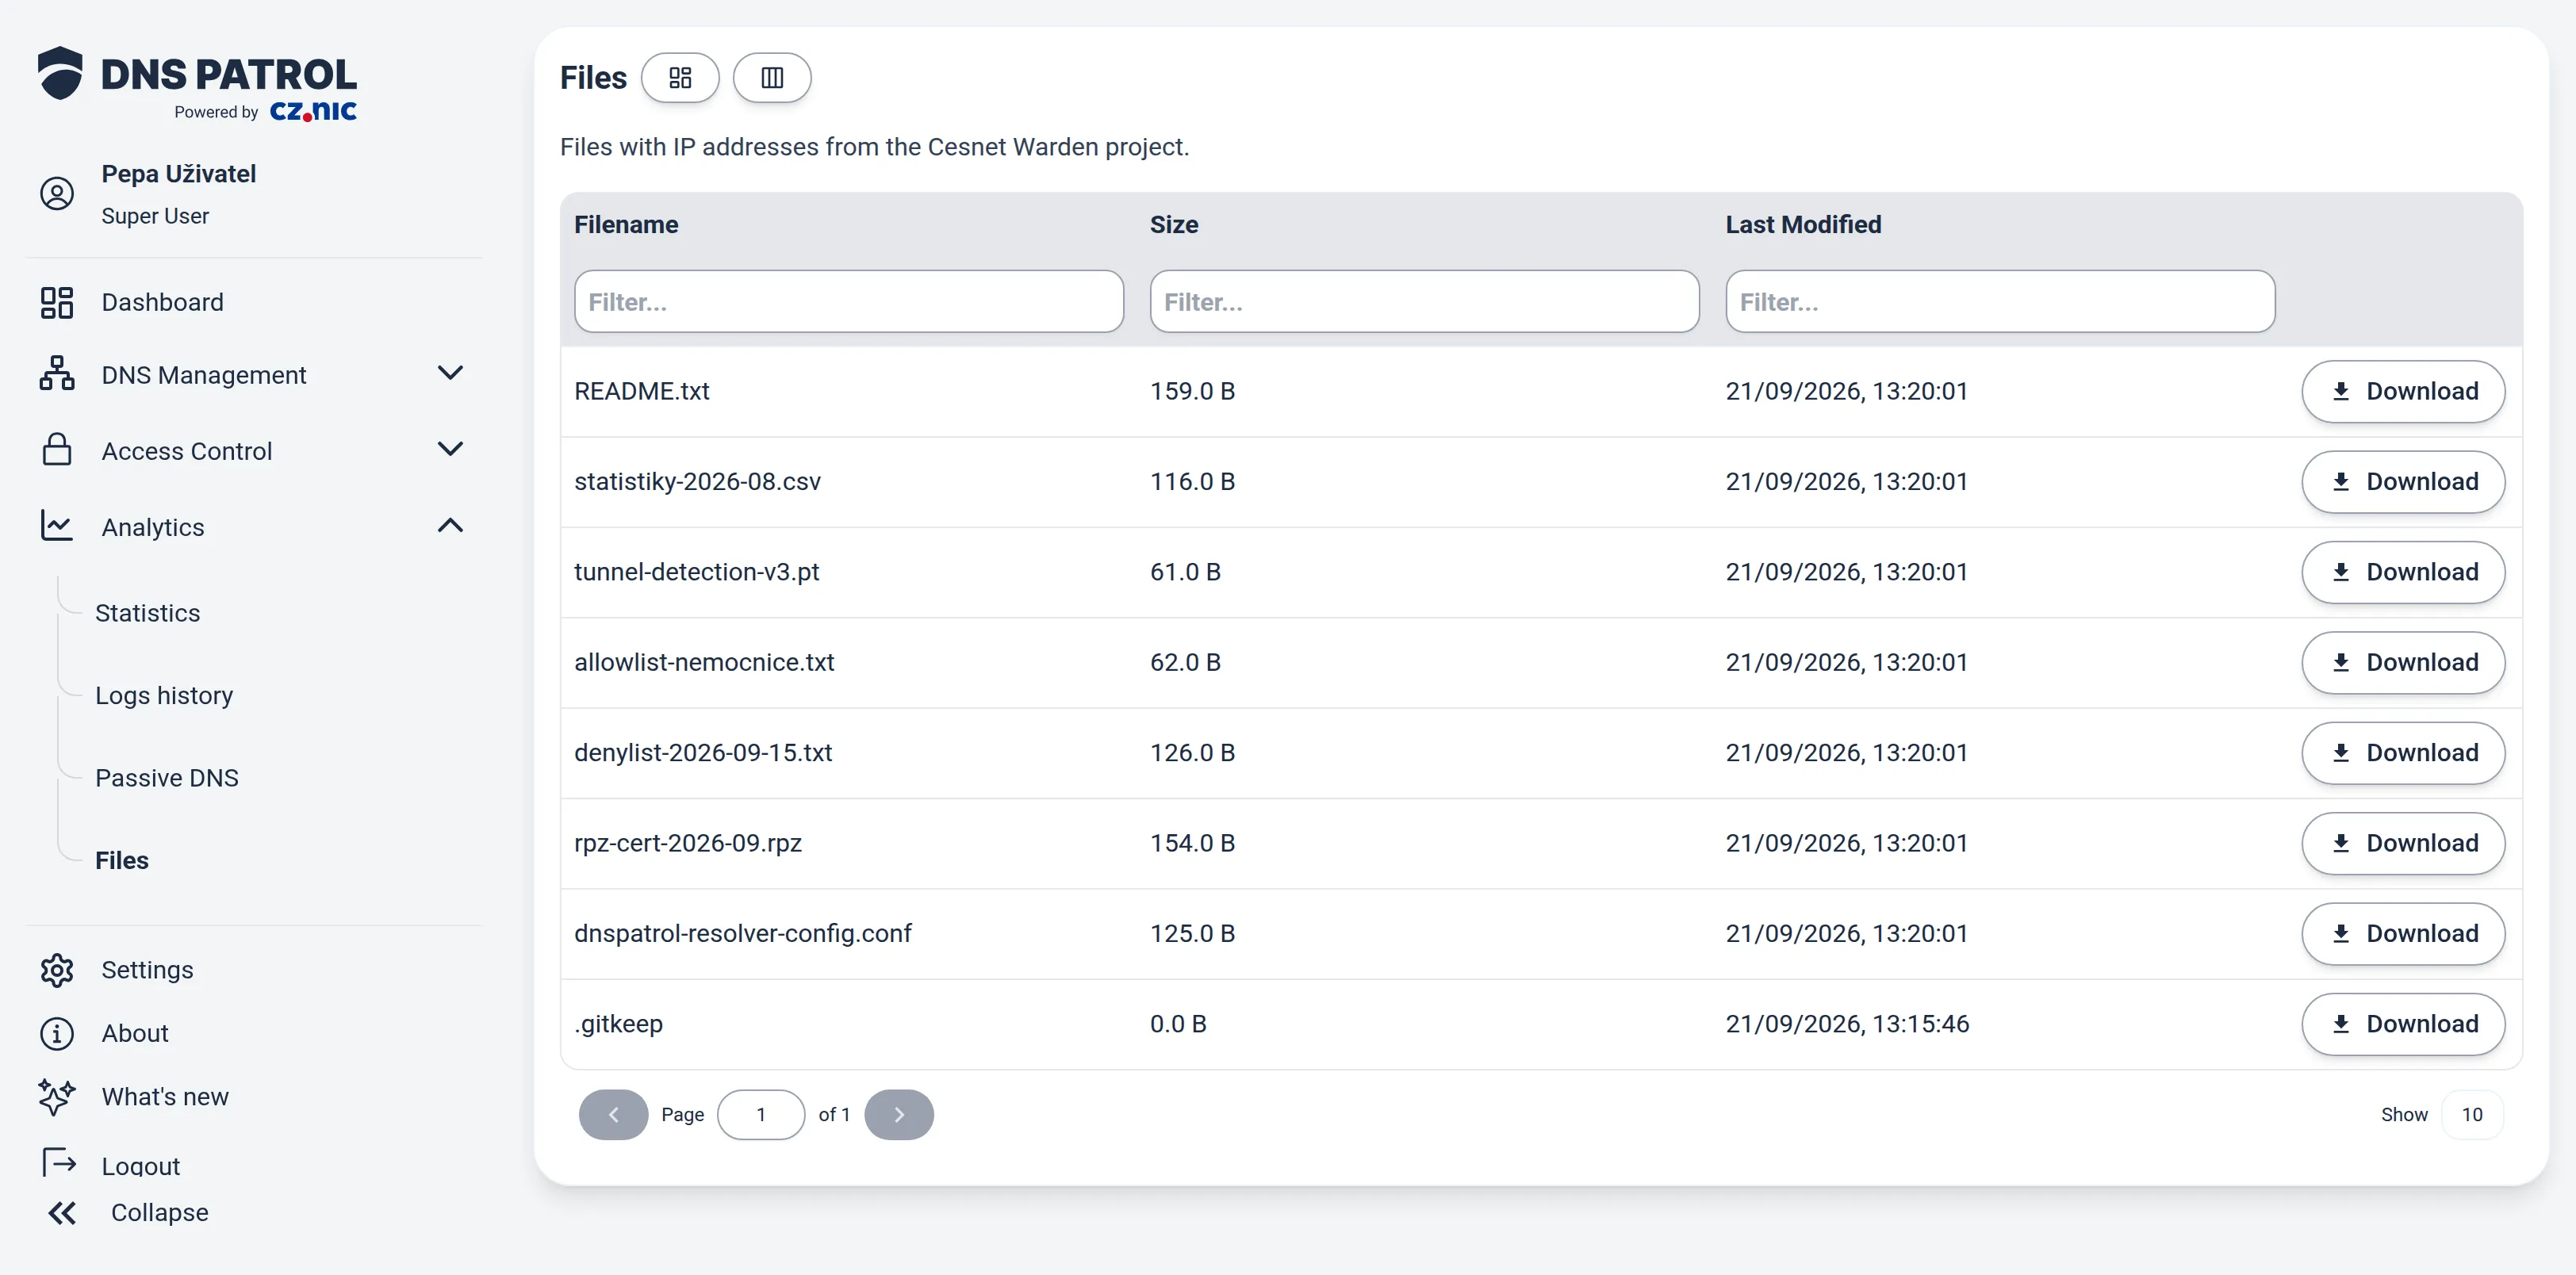Click the Last Modified column header
This screenshot has height=1275, width=2576.
click(1803, 224)
